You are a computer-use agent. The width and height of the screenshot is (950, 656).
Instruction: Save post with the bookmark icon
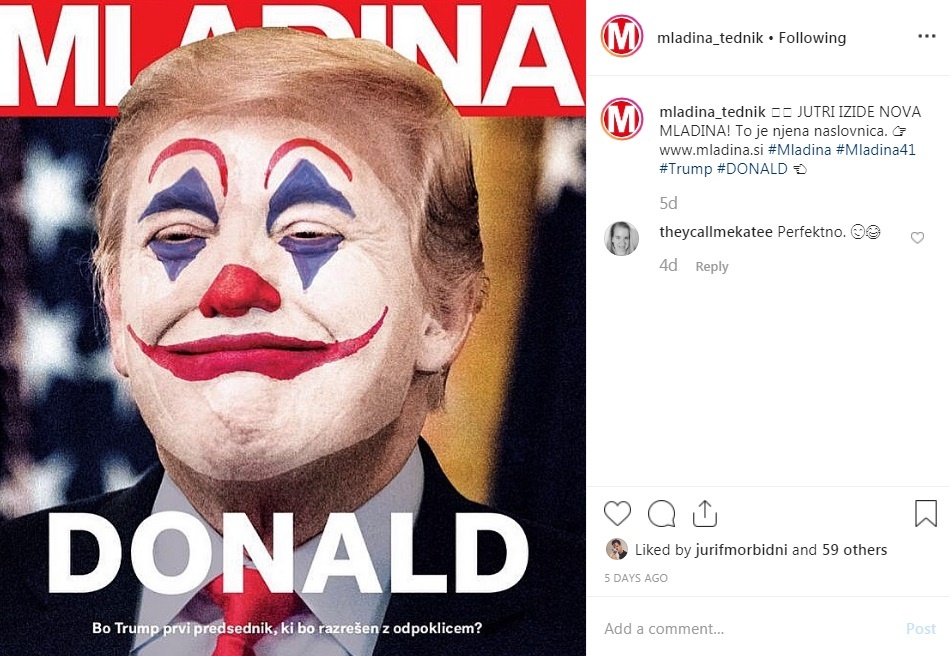(926, 514)
